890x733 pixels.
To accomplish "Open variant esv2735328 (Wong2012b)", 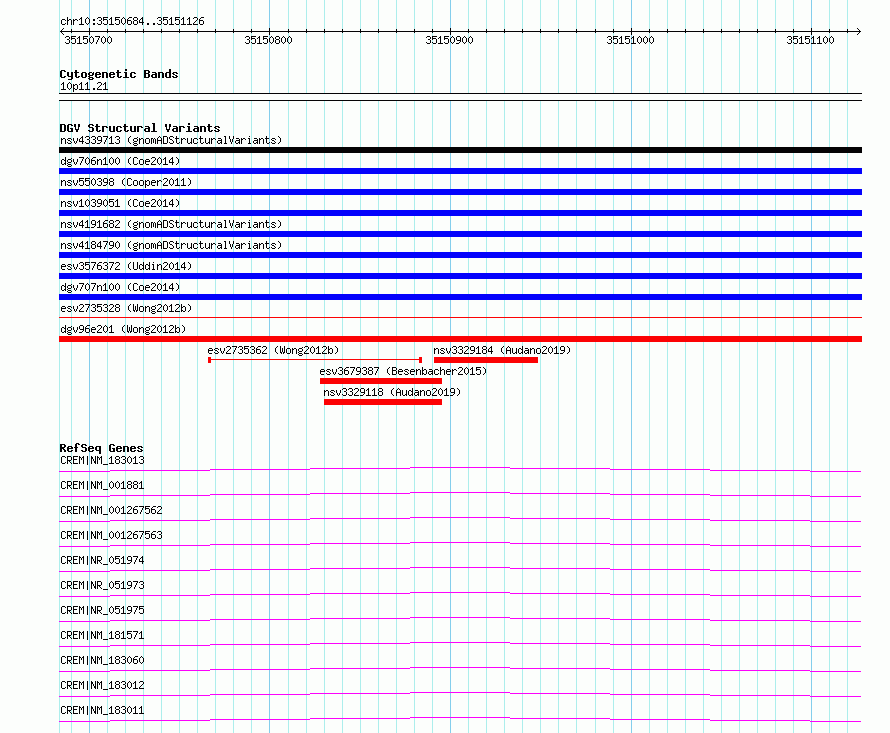I will 126,308.
